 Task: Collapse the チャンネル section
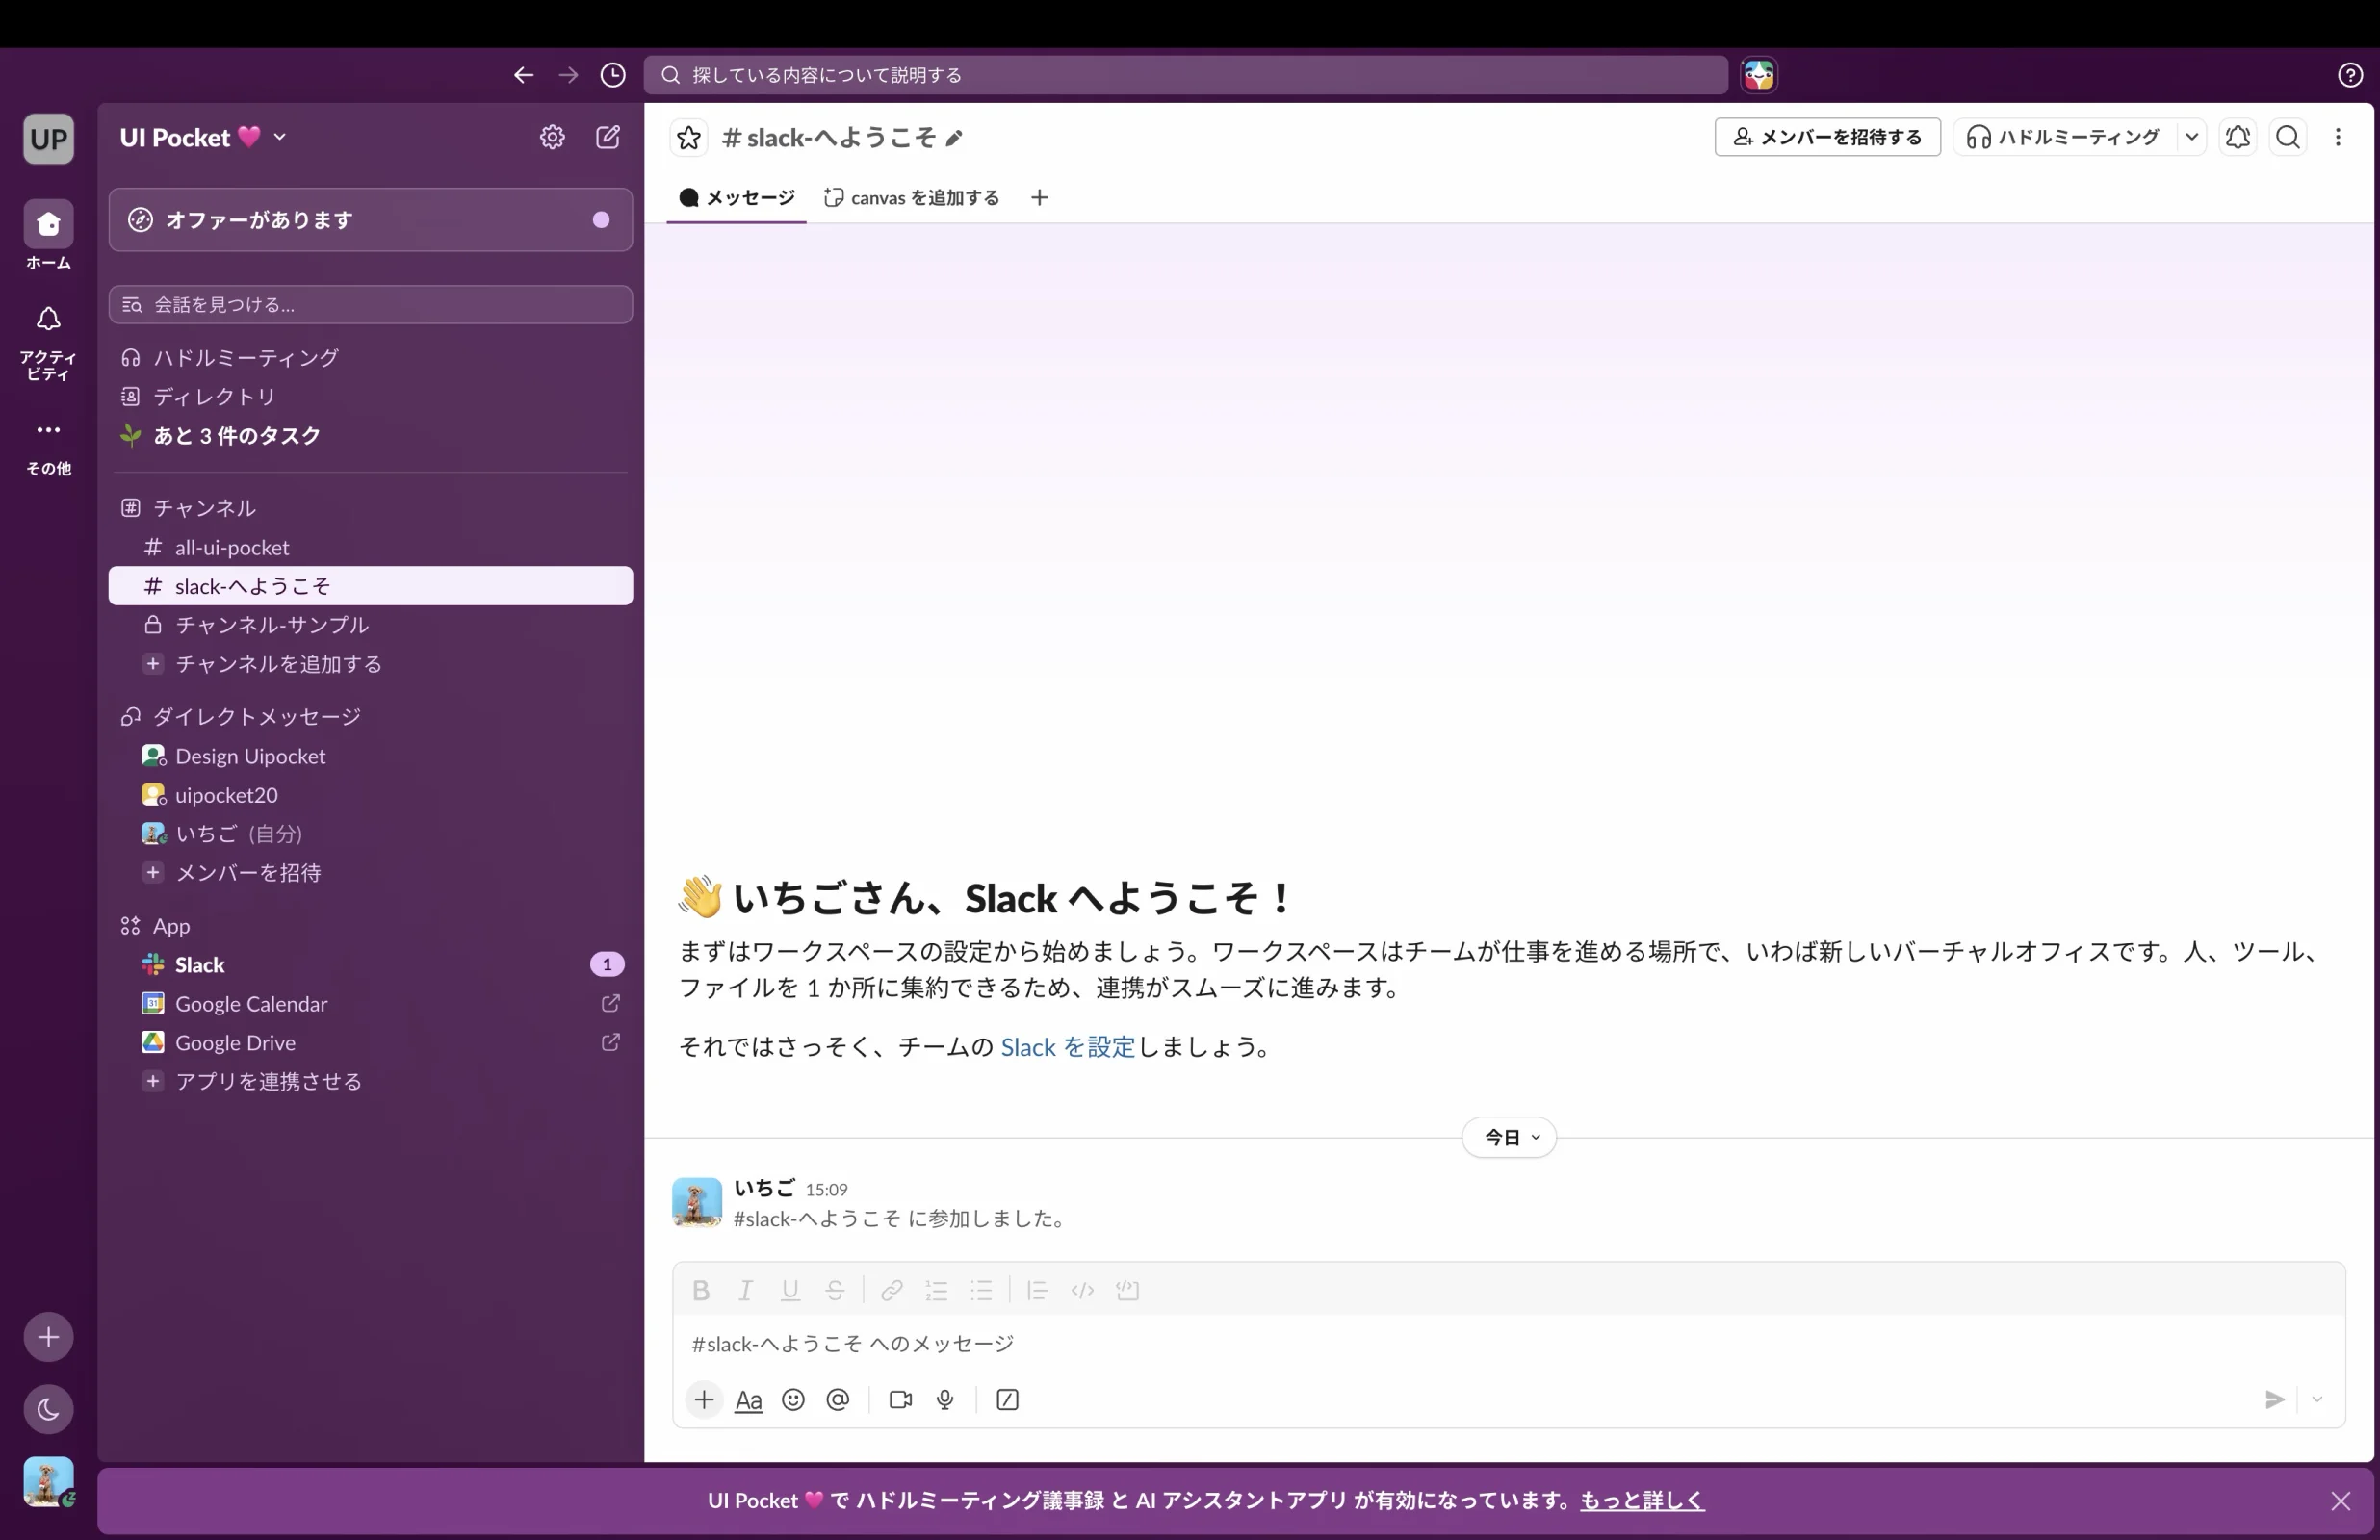tap(204, 508)
